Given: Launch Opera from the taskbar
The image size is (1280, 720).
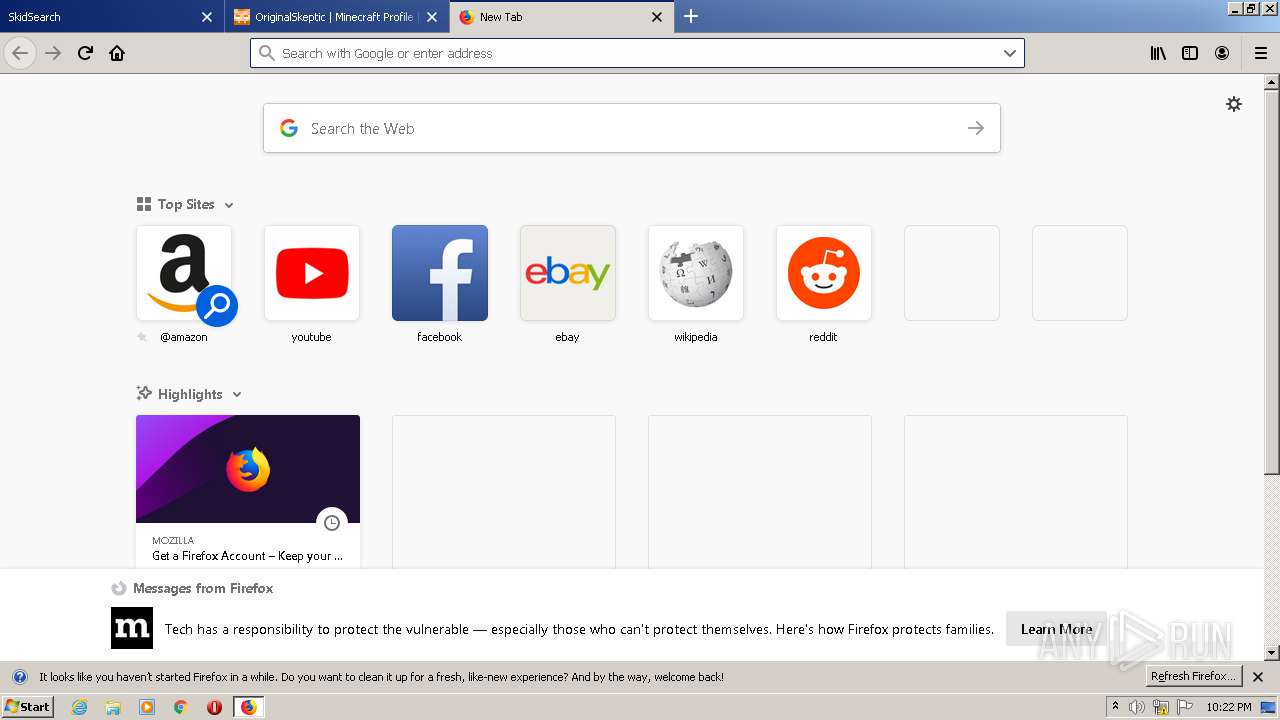Looking at the screenshot, I should (x=214, y=707).
